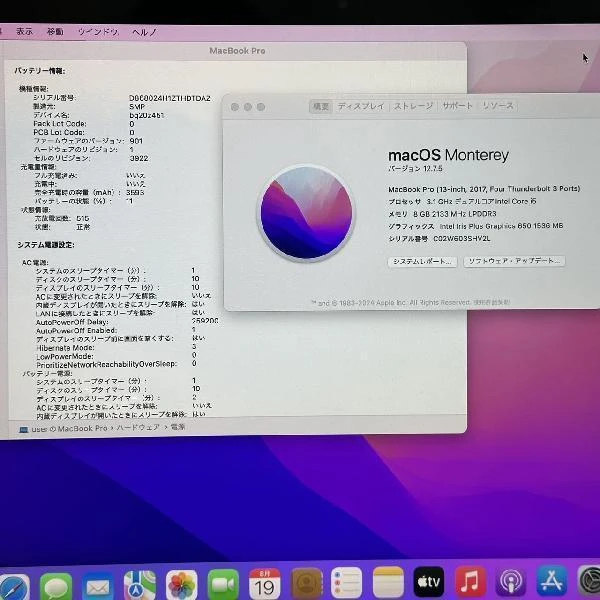Image resolution: width=600 pixels, height=600 pixels.
Task: Launch Contacts from the Dock
Action: (307, 584)
